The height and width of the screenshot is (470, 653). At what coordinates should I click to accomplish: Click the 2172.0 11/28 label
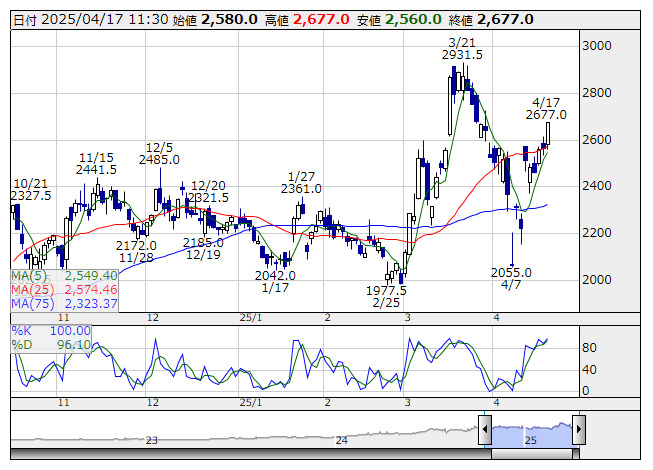pyautogui.click(x=136, y=251)
